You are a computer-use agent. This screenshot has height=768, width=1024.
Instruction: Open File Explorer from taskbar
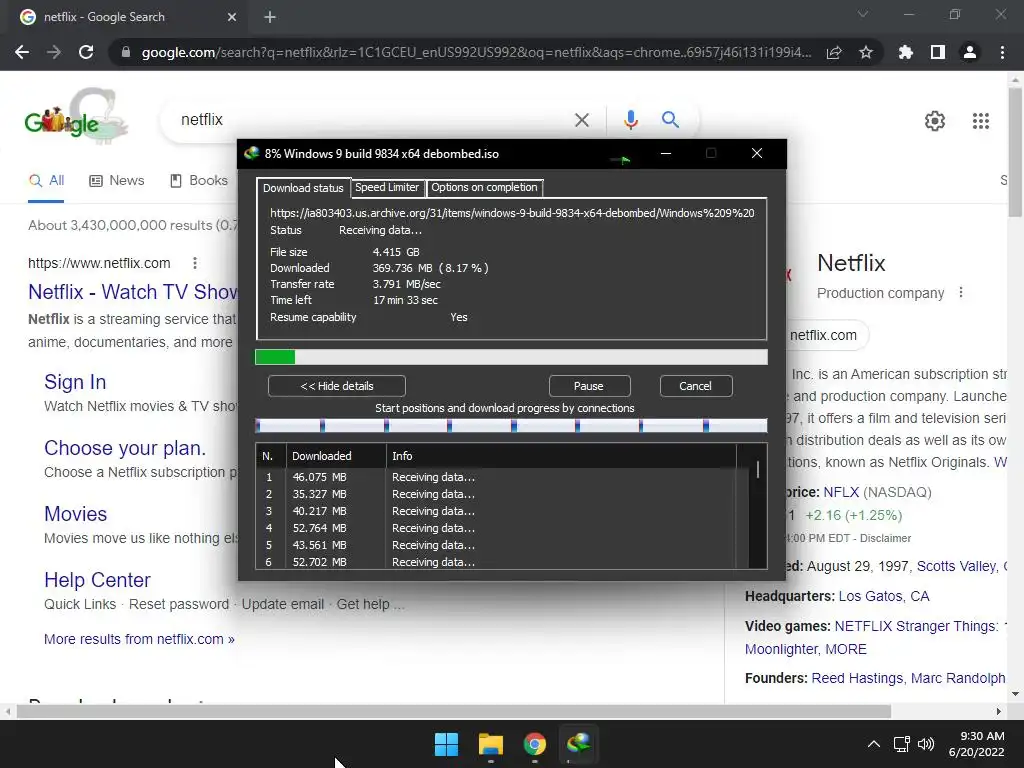pos(490,744)
